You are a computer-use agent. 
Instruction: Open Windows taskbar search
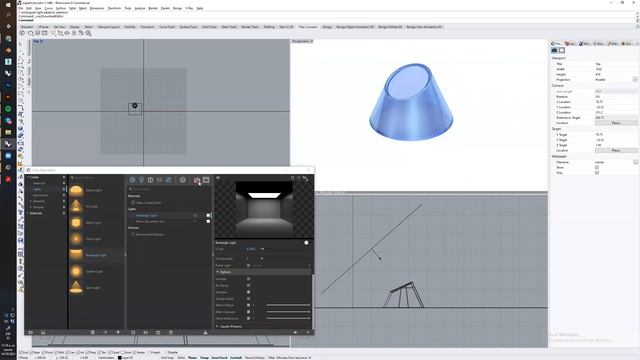coord(8,15)
